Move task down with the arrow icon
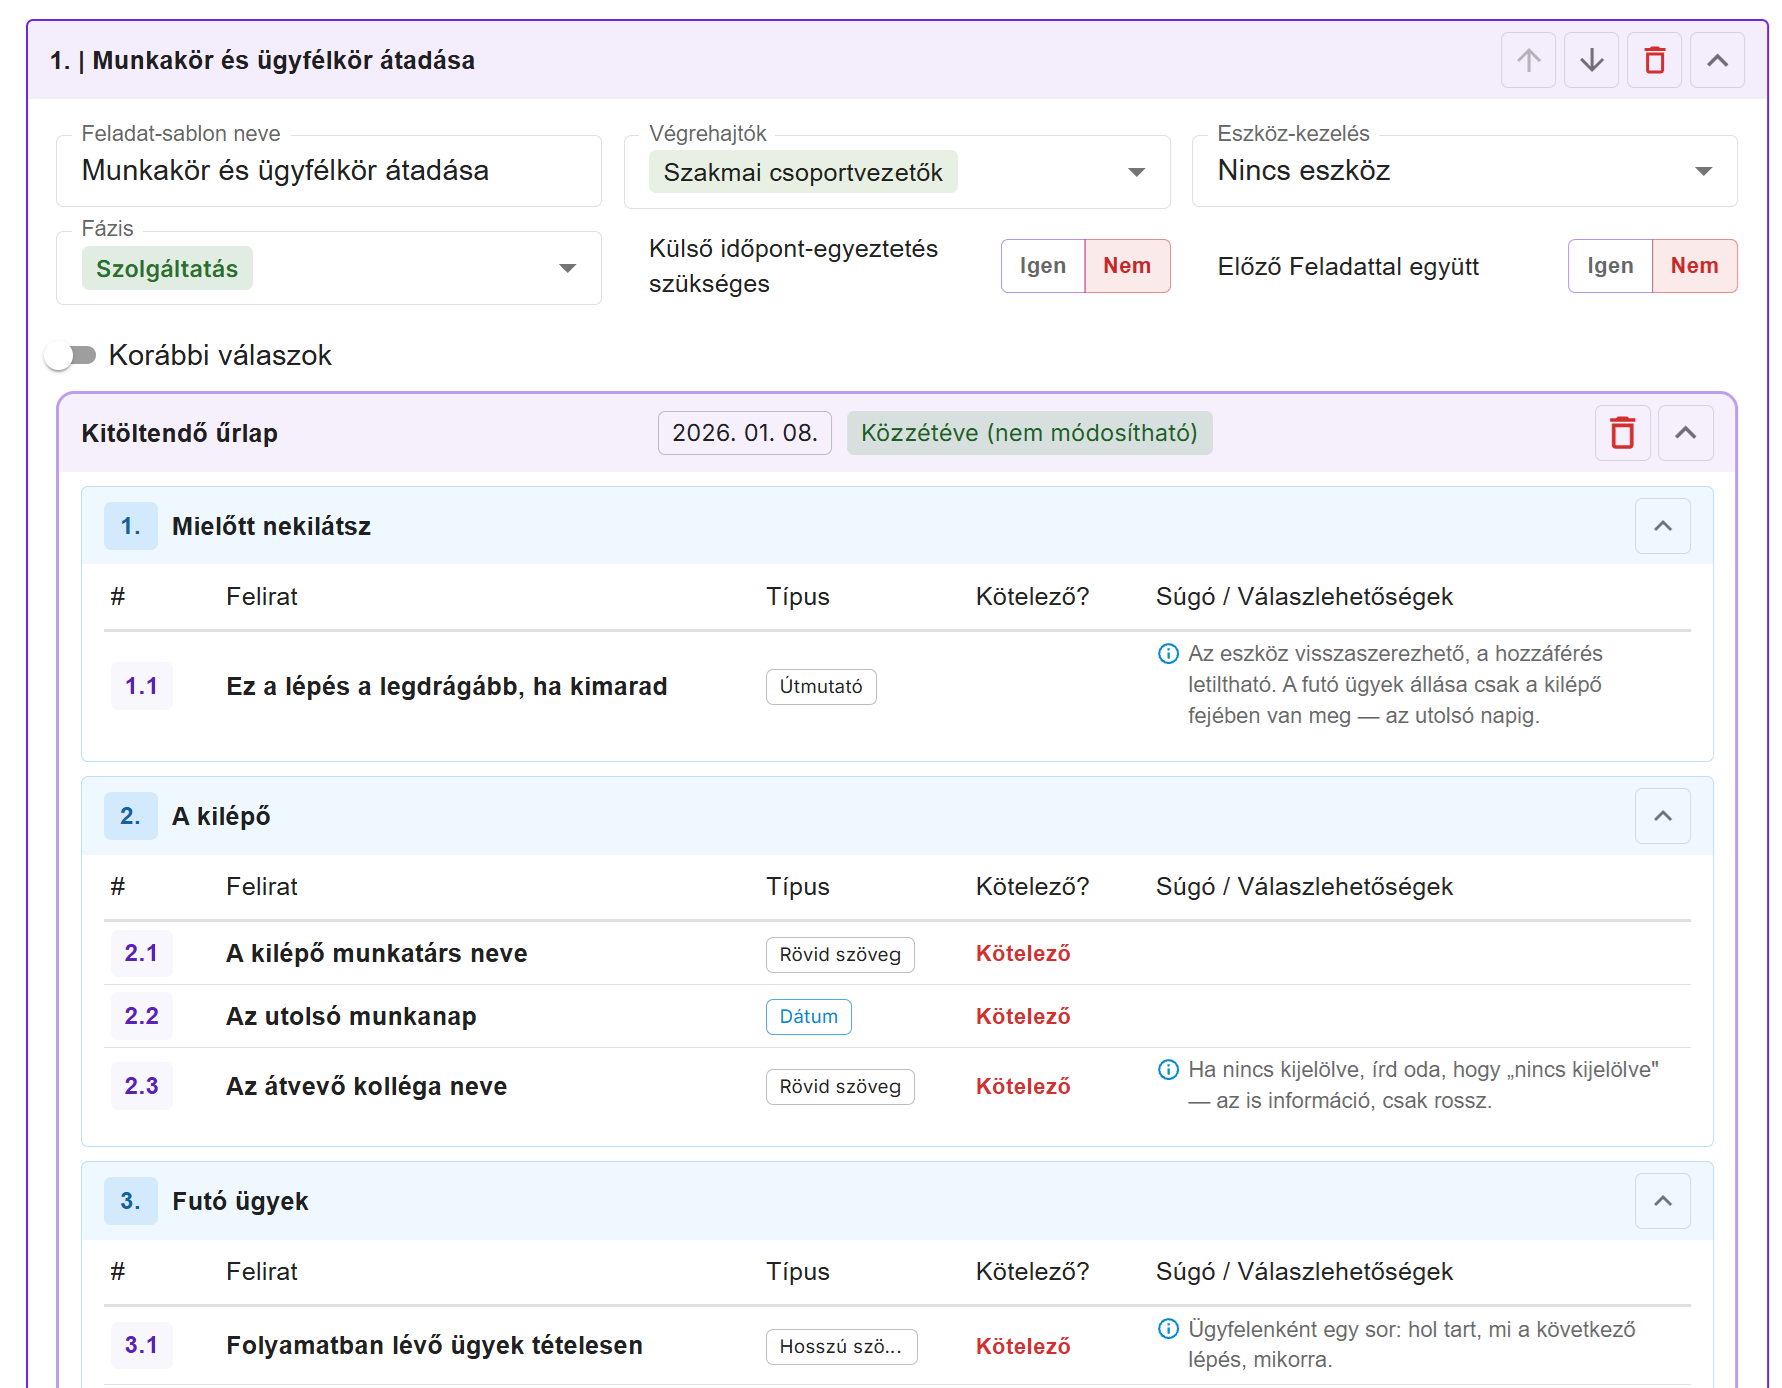This screenshot has width=1782, height=1388. 1591,60
